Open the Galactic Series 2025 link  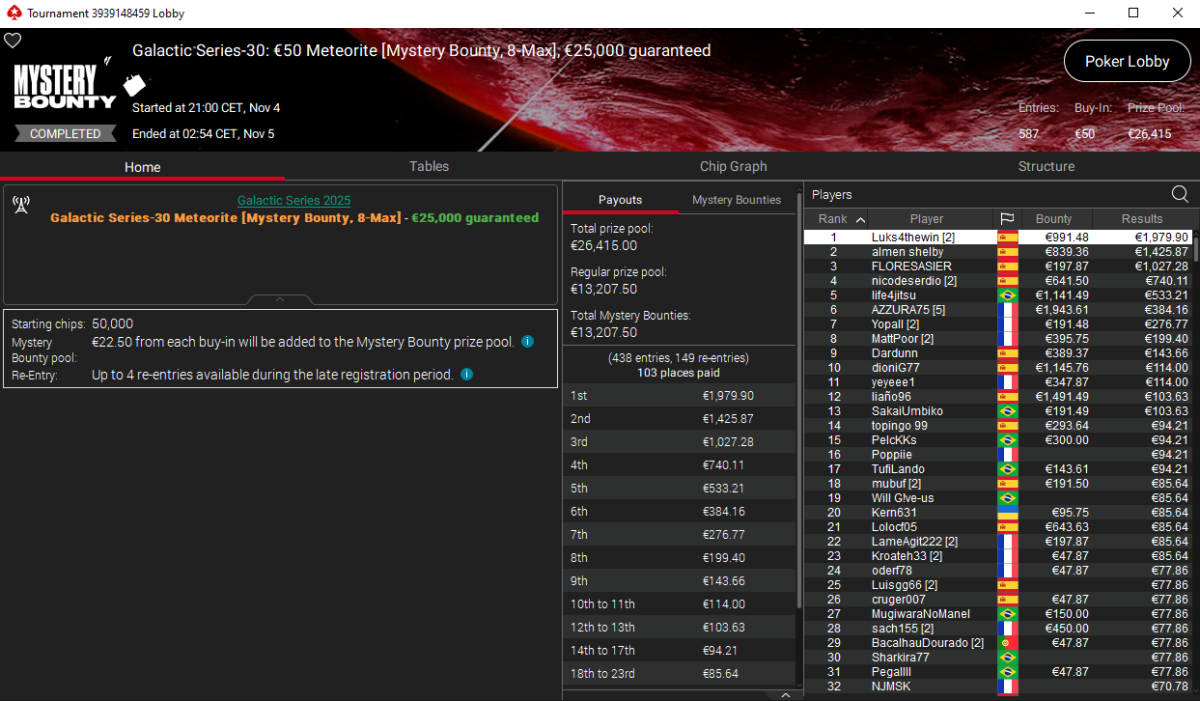pyautogui.click(x=294, y=201)
